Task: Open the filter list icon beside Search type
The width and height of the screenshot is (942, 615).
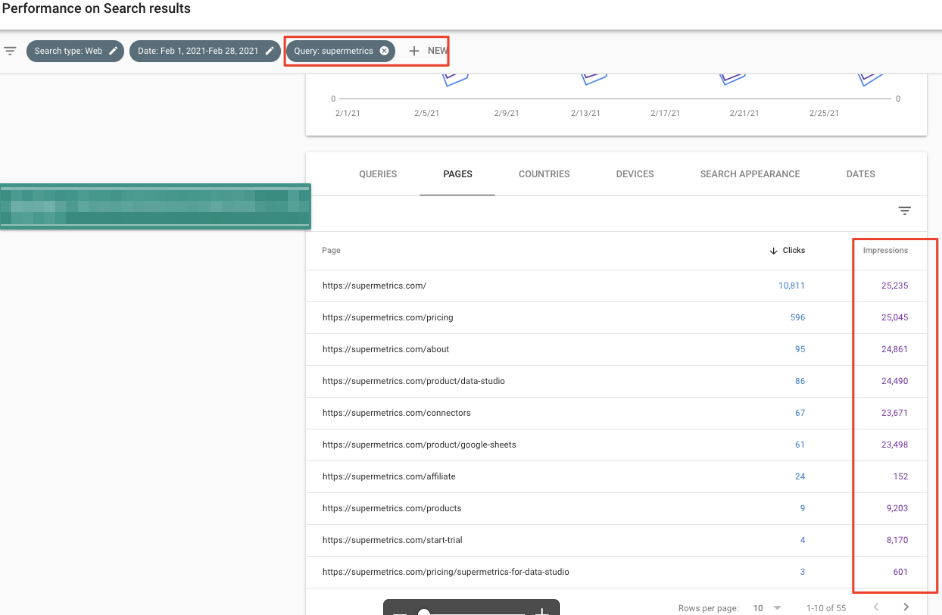Action: pyautogui.click(x=10, y=51)
